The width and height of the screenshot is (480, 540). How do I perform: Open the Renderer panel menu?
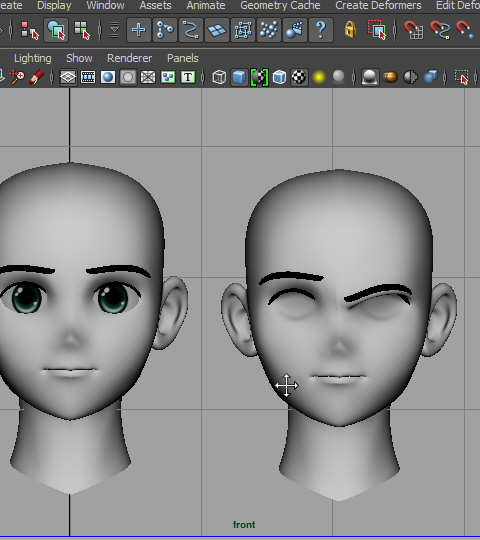pyautogui.click(x=129, y=58)
